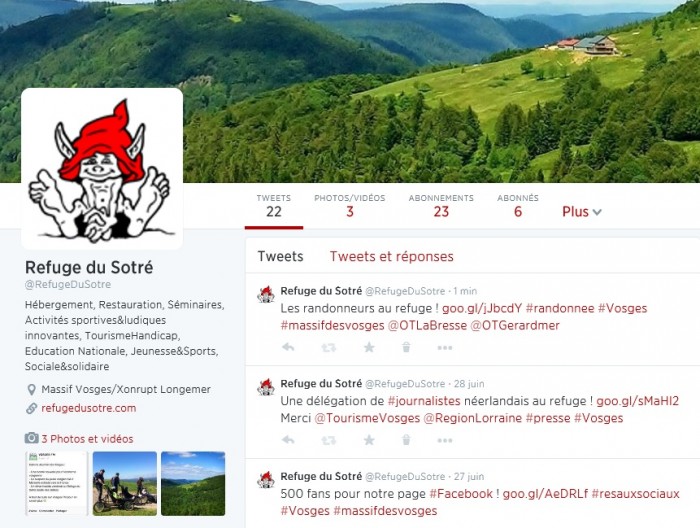Favorite the randonneurs tweet with star

pos(369,347)
